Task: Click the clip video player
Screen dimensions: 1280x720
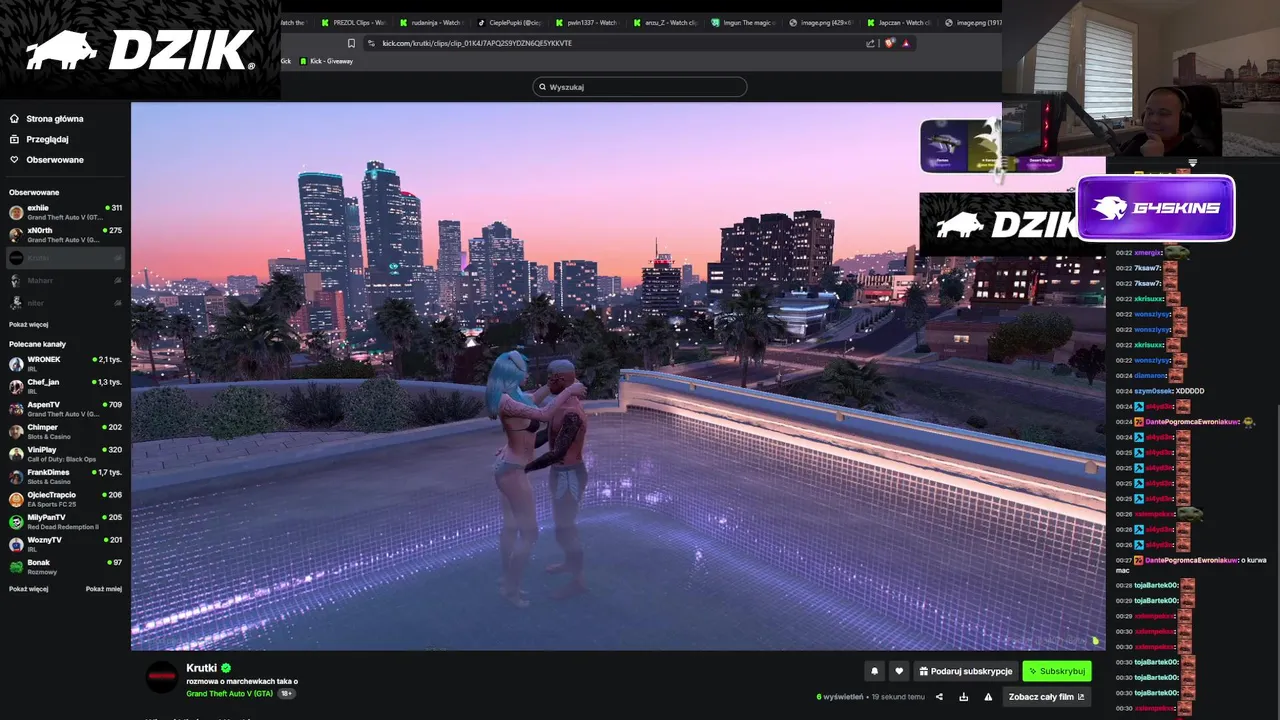Action: 618,376
